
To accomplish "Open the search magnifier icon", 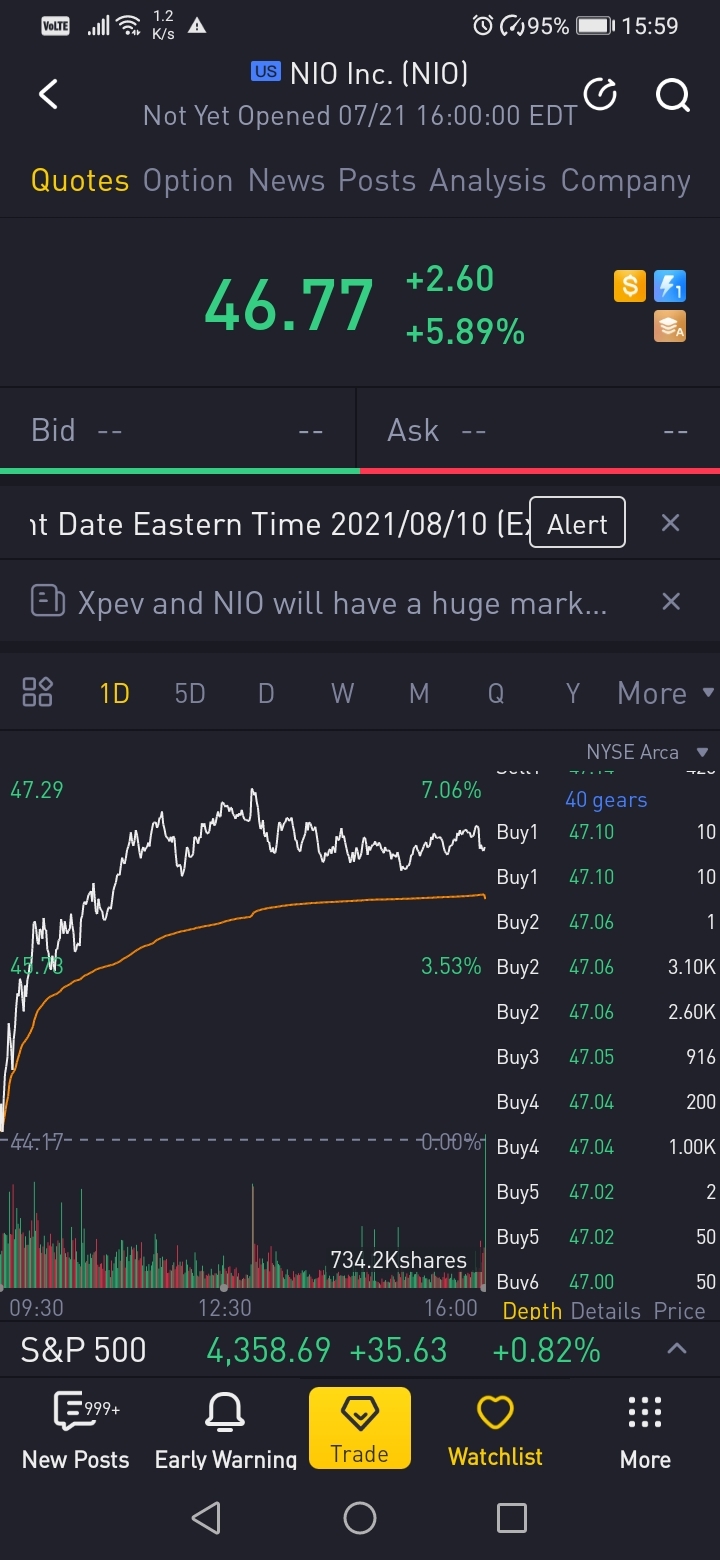I will click(x=673, y=96).
